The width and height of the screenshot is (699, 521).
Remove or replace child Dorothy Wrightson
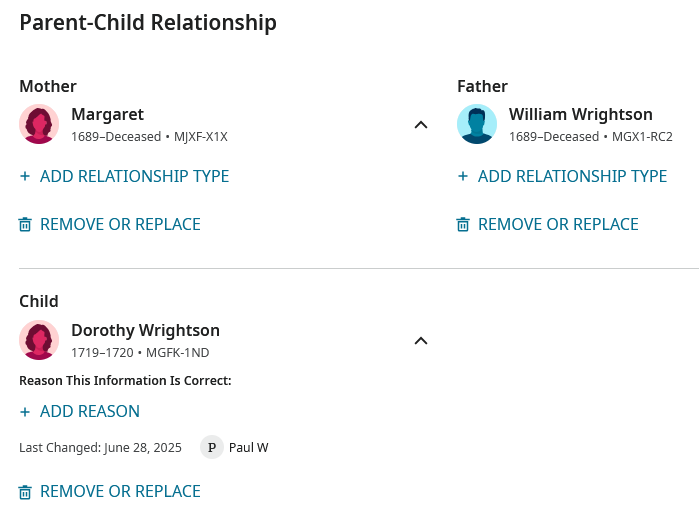click(110, 492)
